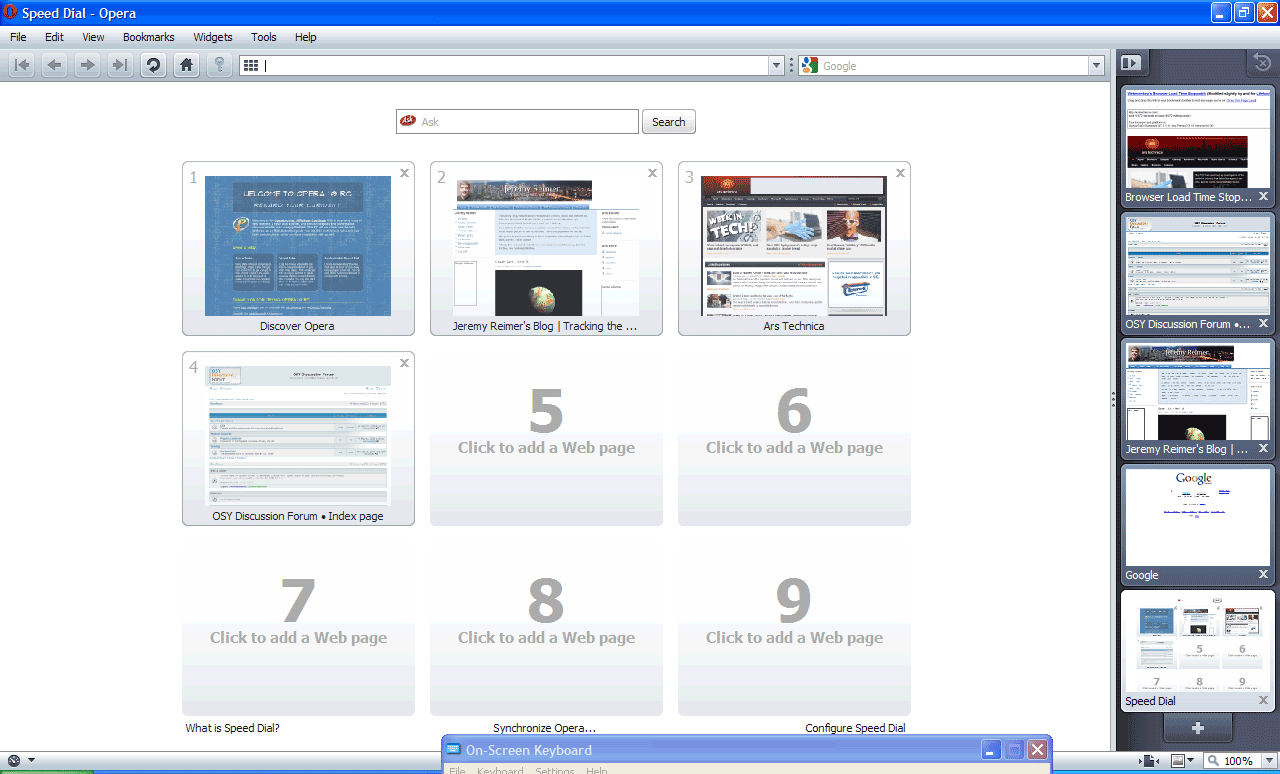Remove Discover Opera speed dial entry
Image resolution: width=1280 pixels, height=774 pixels.
[x=404, y=173]
